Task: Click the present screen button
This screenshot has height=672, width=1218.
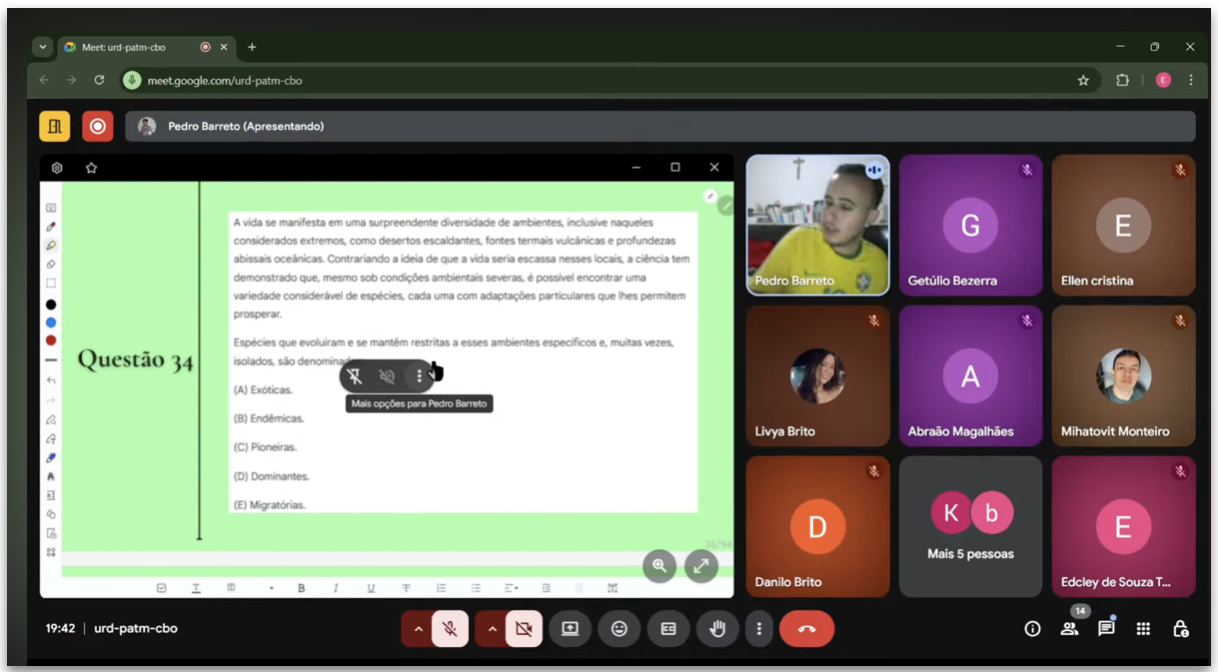Action: tap(570, 629)
